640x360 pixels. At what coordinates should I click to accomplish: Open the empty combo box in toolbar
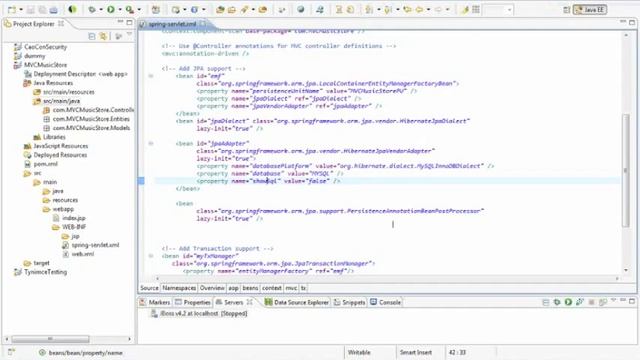(498, 10)
